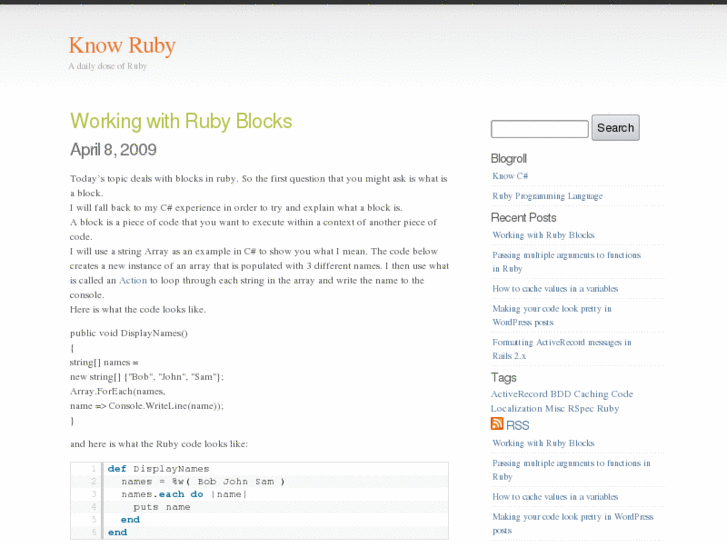Filter posts by the Localization tag
The width and height of the screenshot is (727, 545).
click(517, 408)
